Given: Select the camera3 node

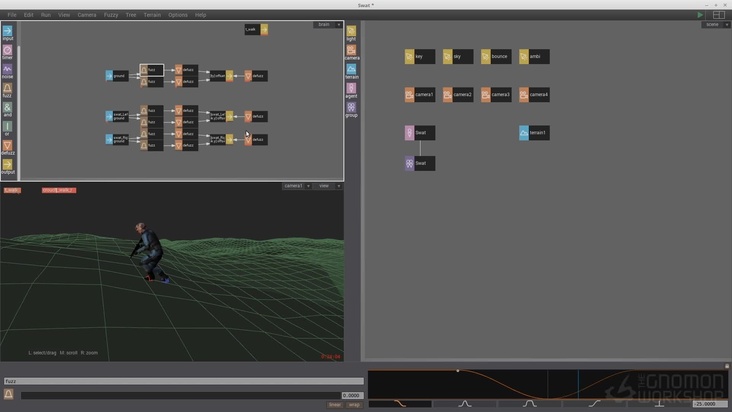Looking at the screenshot, I should click(x=496, y=94).
